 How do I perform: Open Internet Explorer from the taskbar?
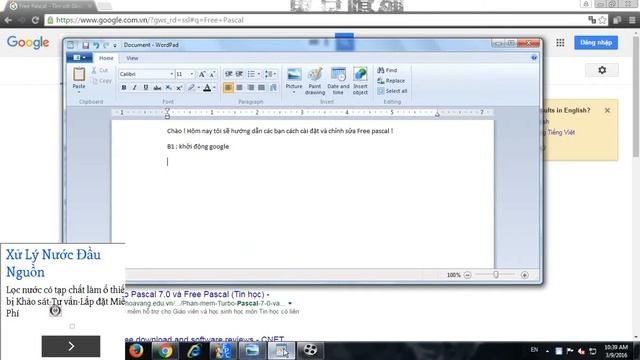coord(194,351)
